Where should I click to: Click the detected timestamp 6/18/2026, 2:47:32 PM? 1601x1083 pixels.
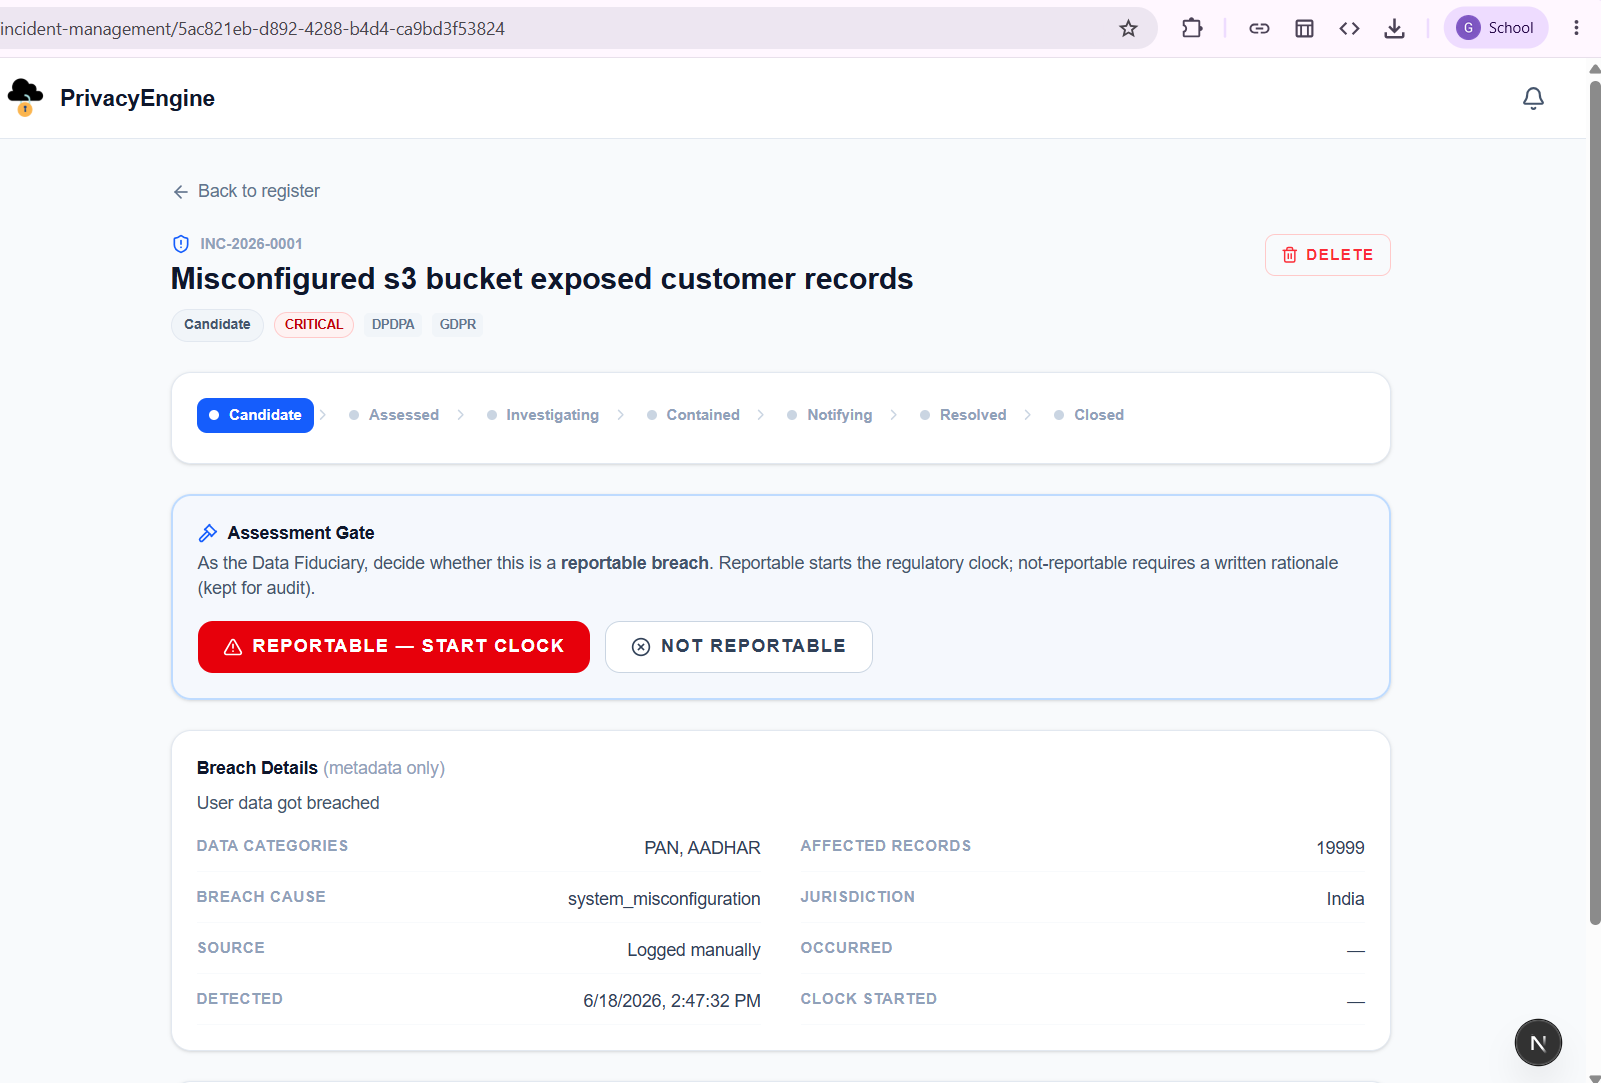[672, 1001]
